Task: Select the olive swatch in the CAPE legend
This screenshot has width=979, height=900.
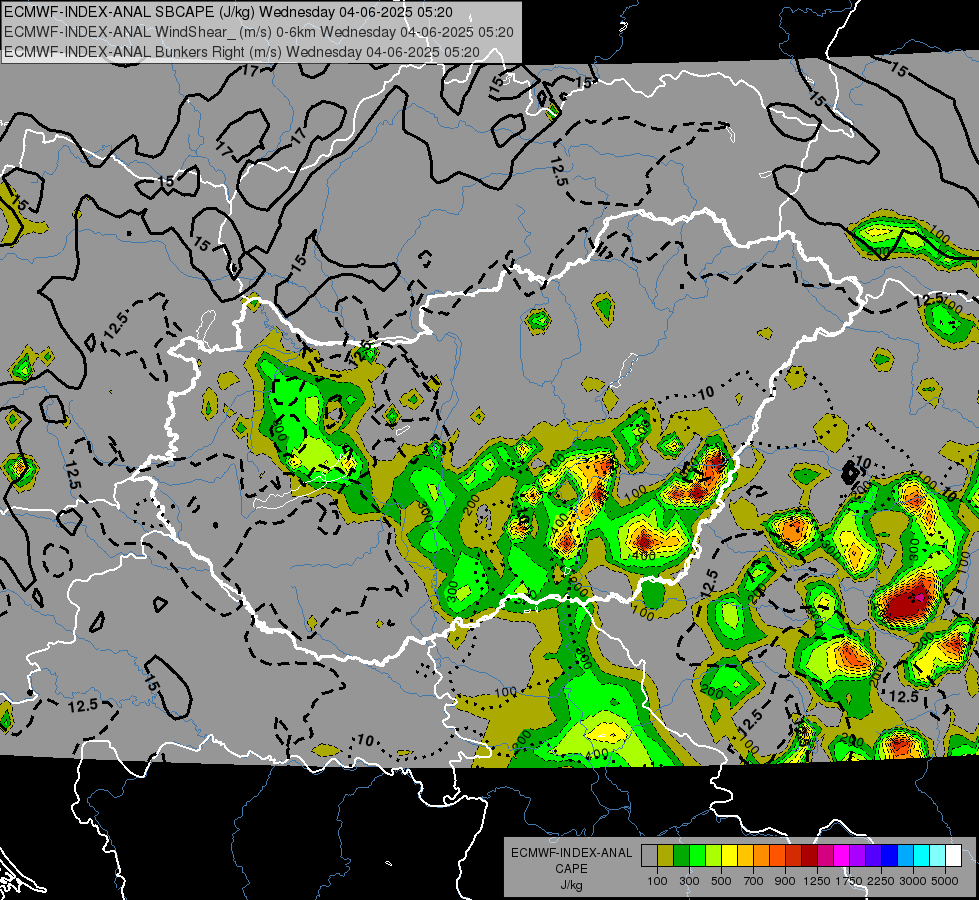Action: click(665, 855)
